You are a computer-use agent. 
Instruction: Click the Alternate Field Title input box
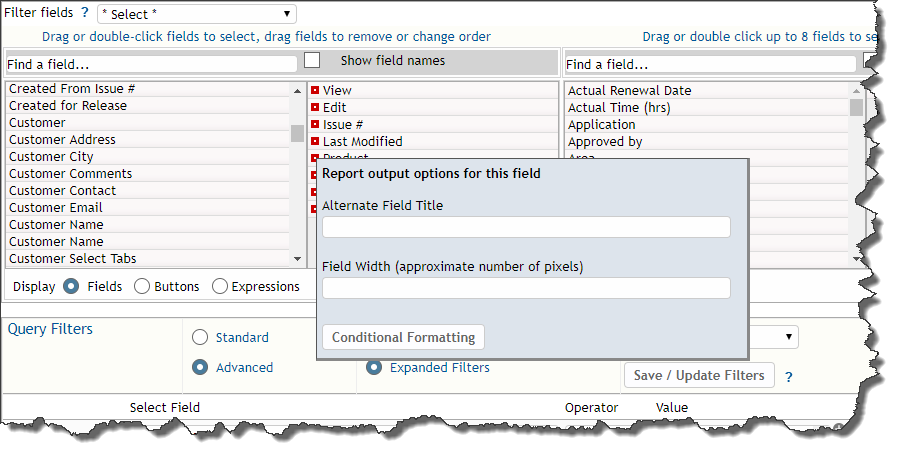526,227
